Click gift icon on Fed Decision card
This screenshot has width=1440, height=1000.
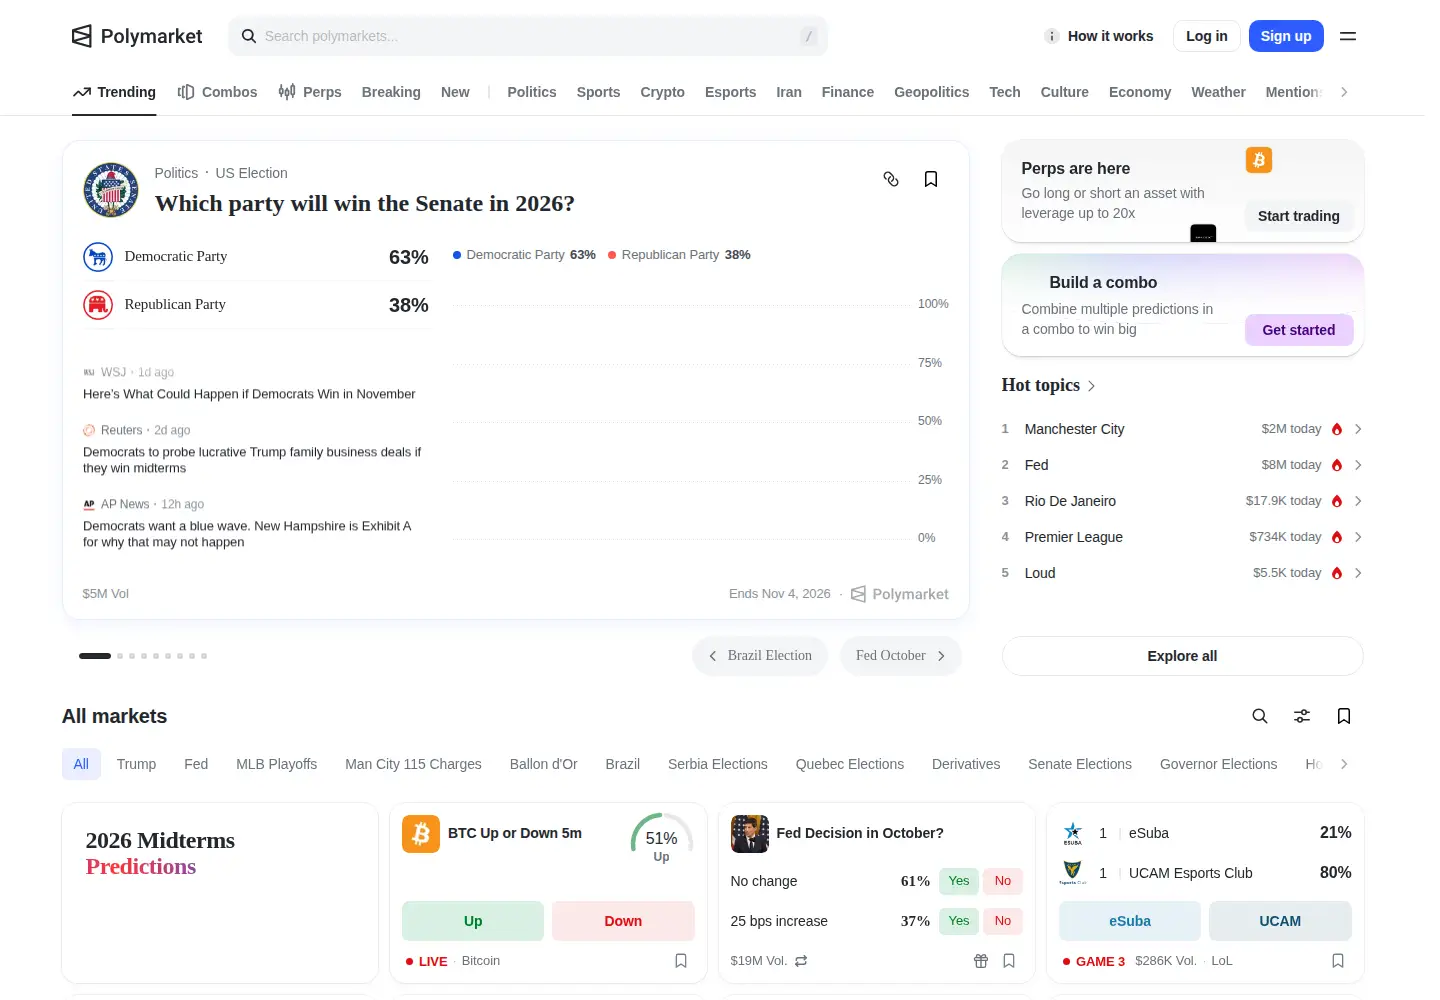981,961
